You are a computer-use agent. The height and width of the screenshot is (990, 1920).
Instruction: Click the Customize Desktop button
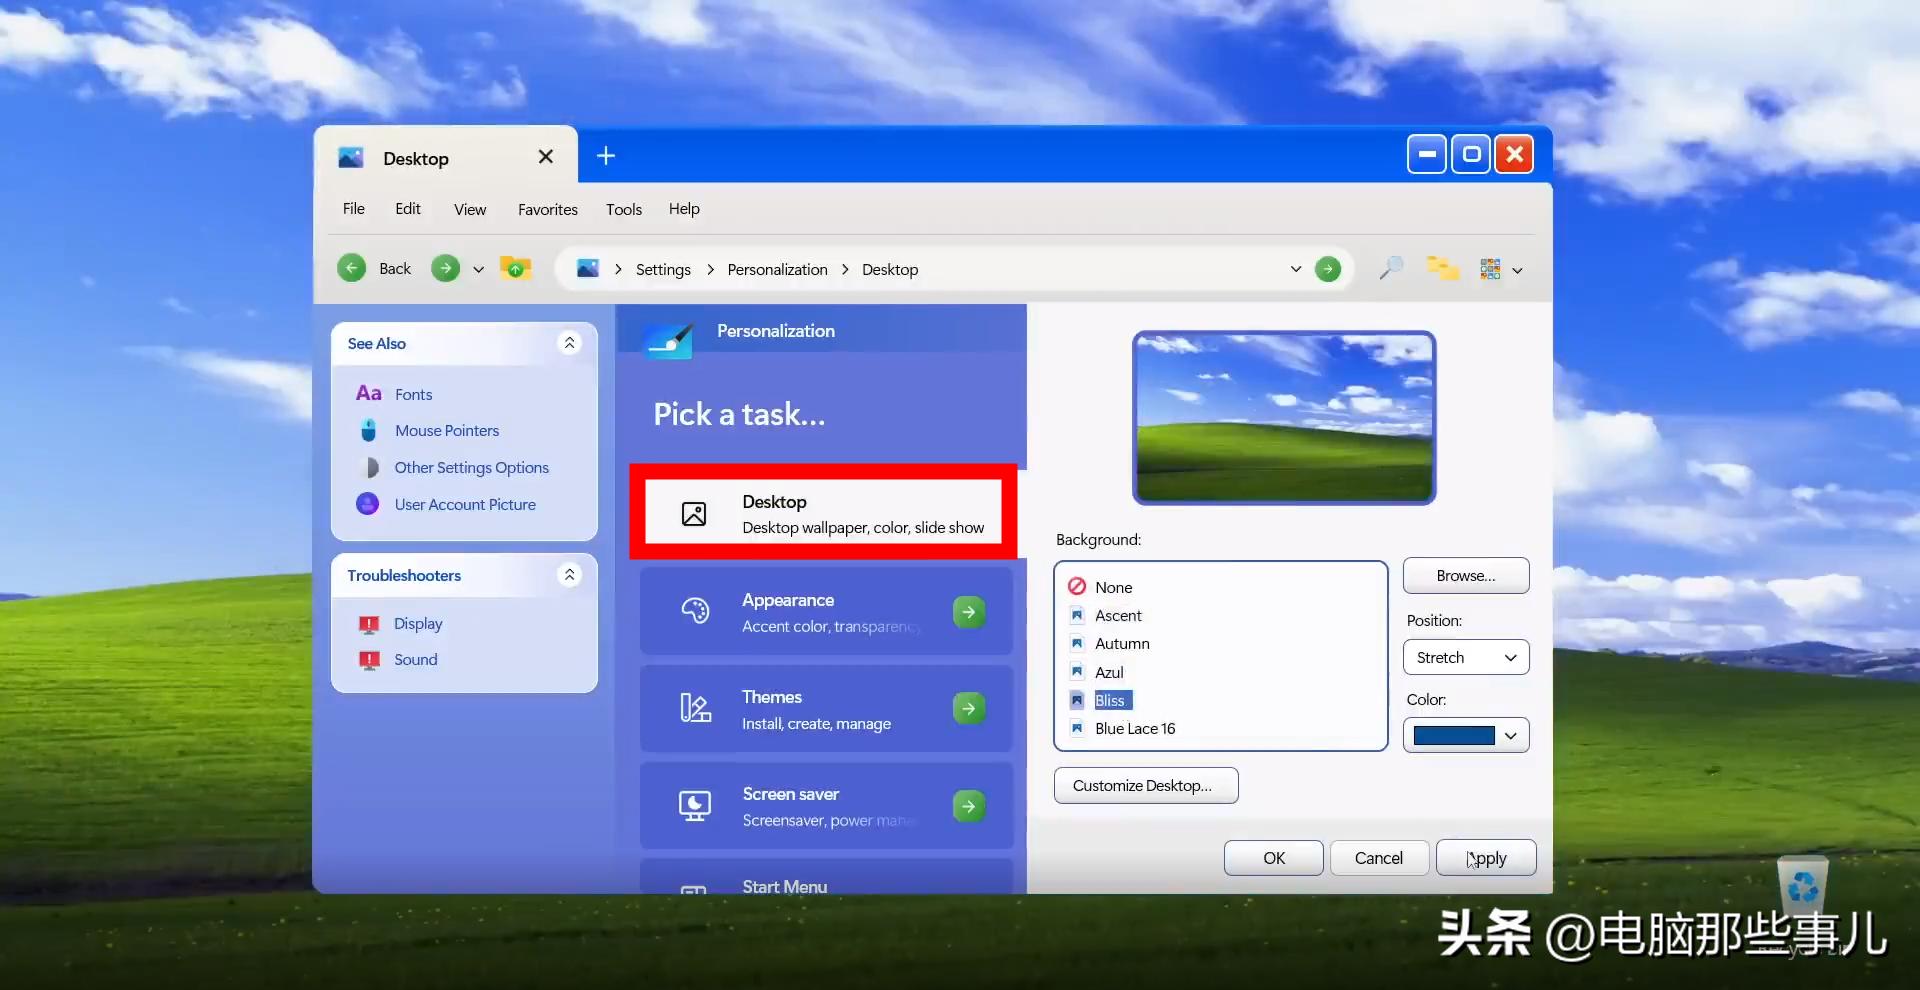[1145, 785]
